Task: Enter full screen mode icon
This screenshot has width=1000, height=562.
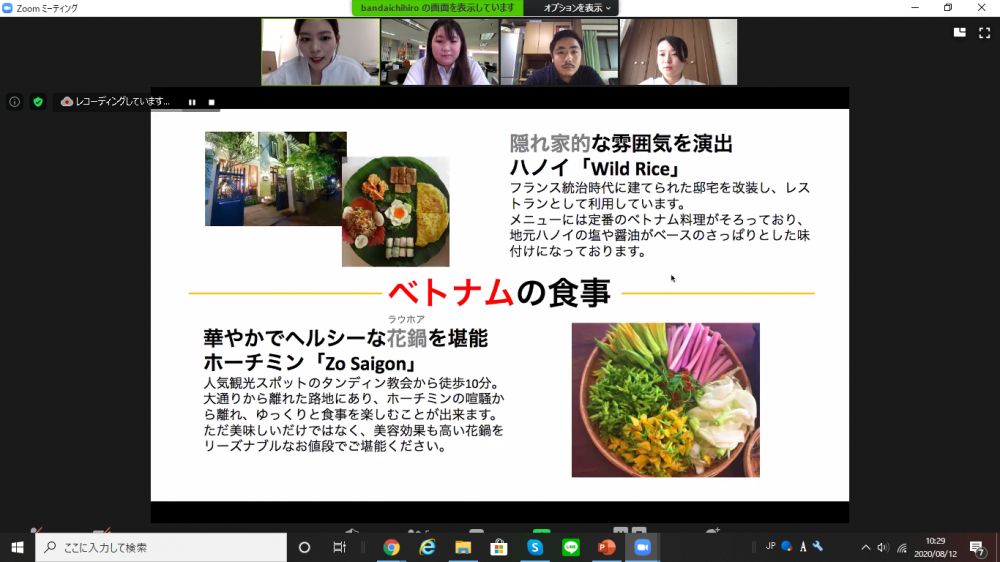Action: pos(985,33)
